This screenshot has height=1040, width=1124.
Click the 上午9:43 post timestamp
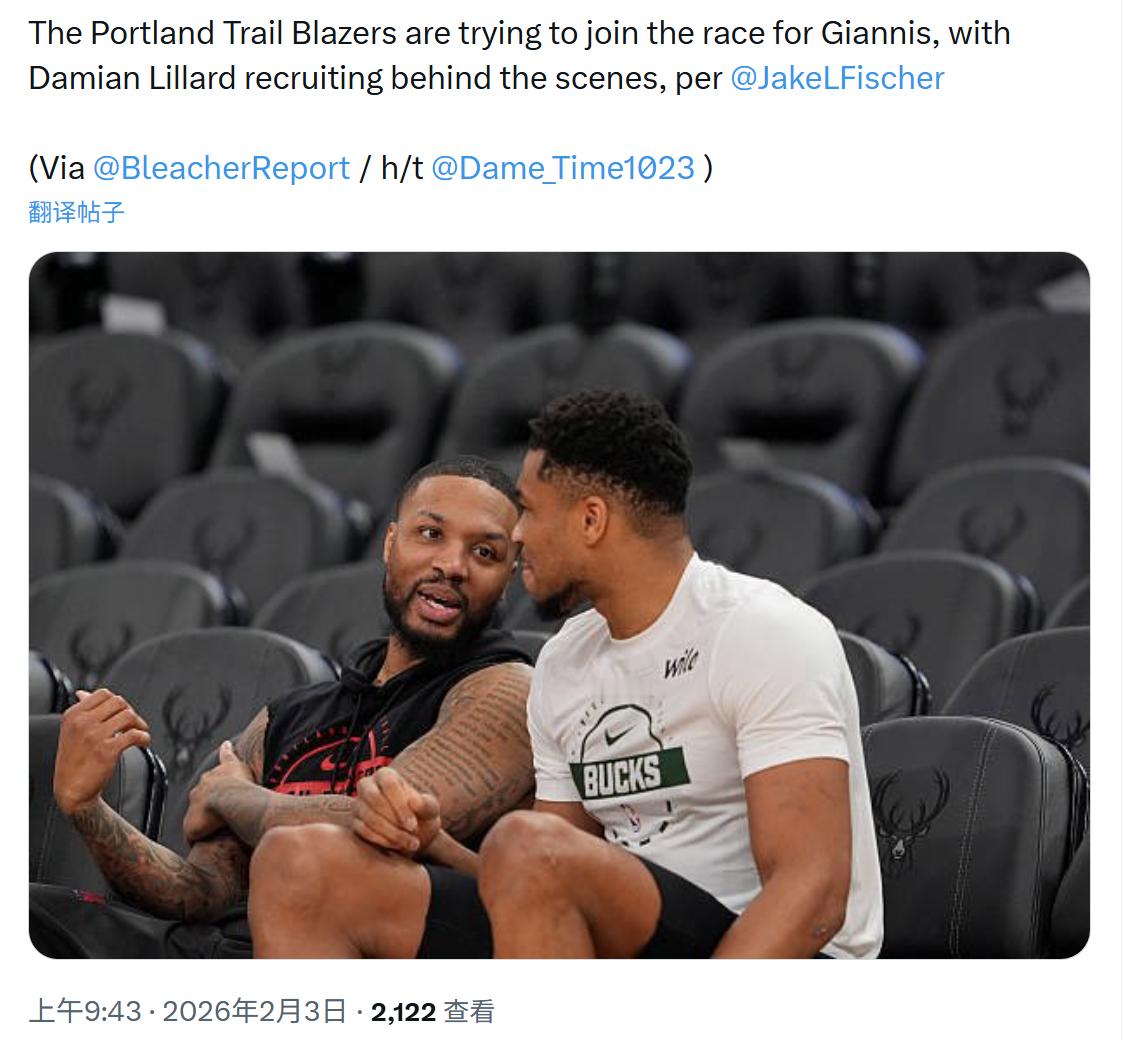pos(85,1011)
